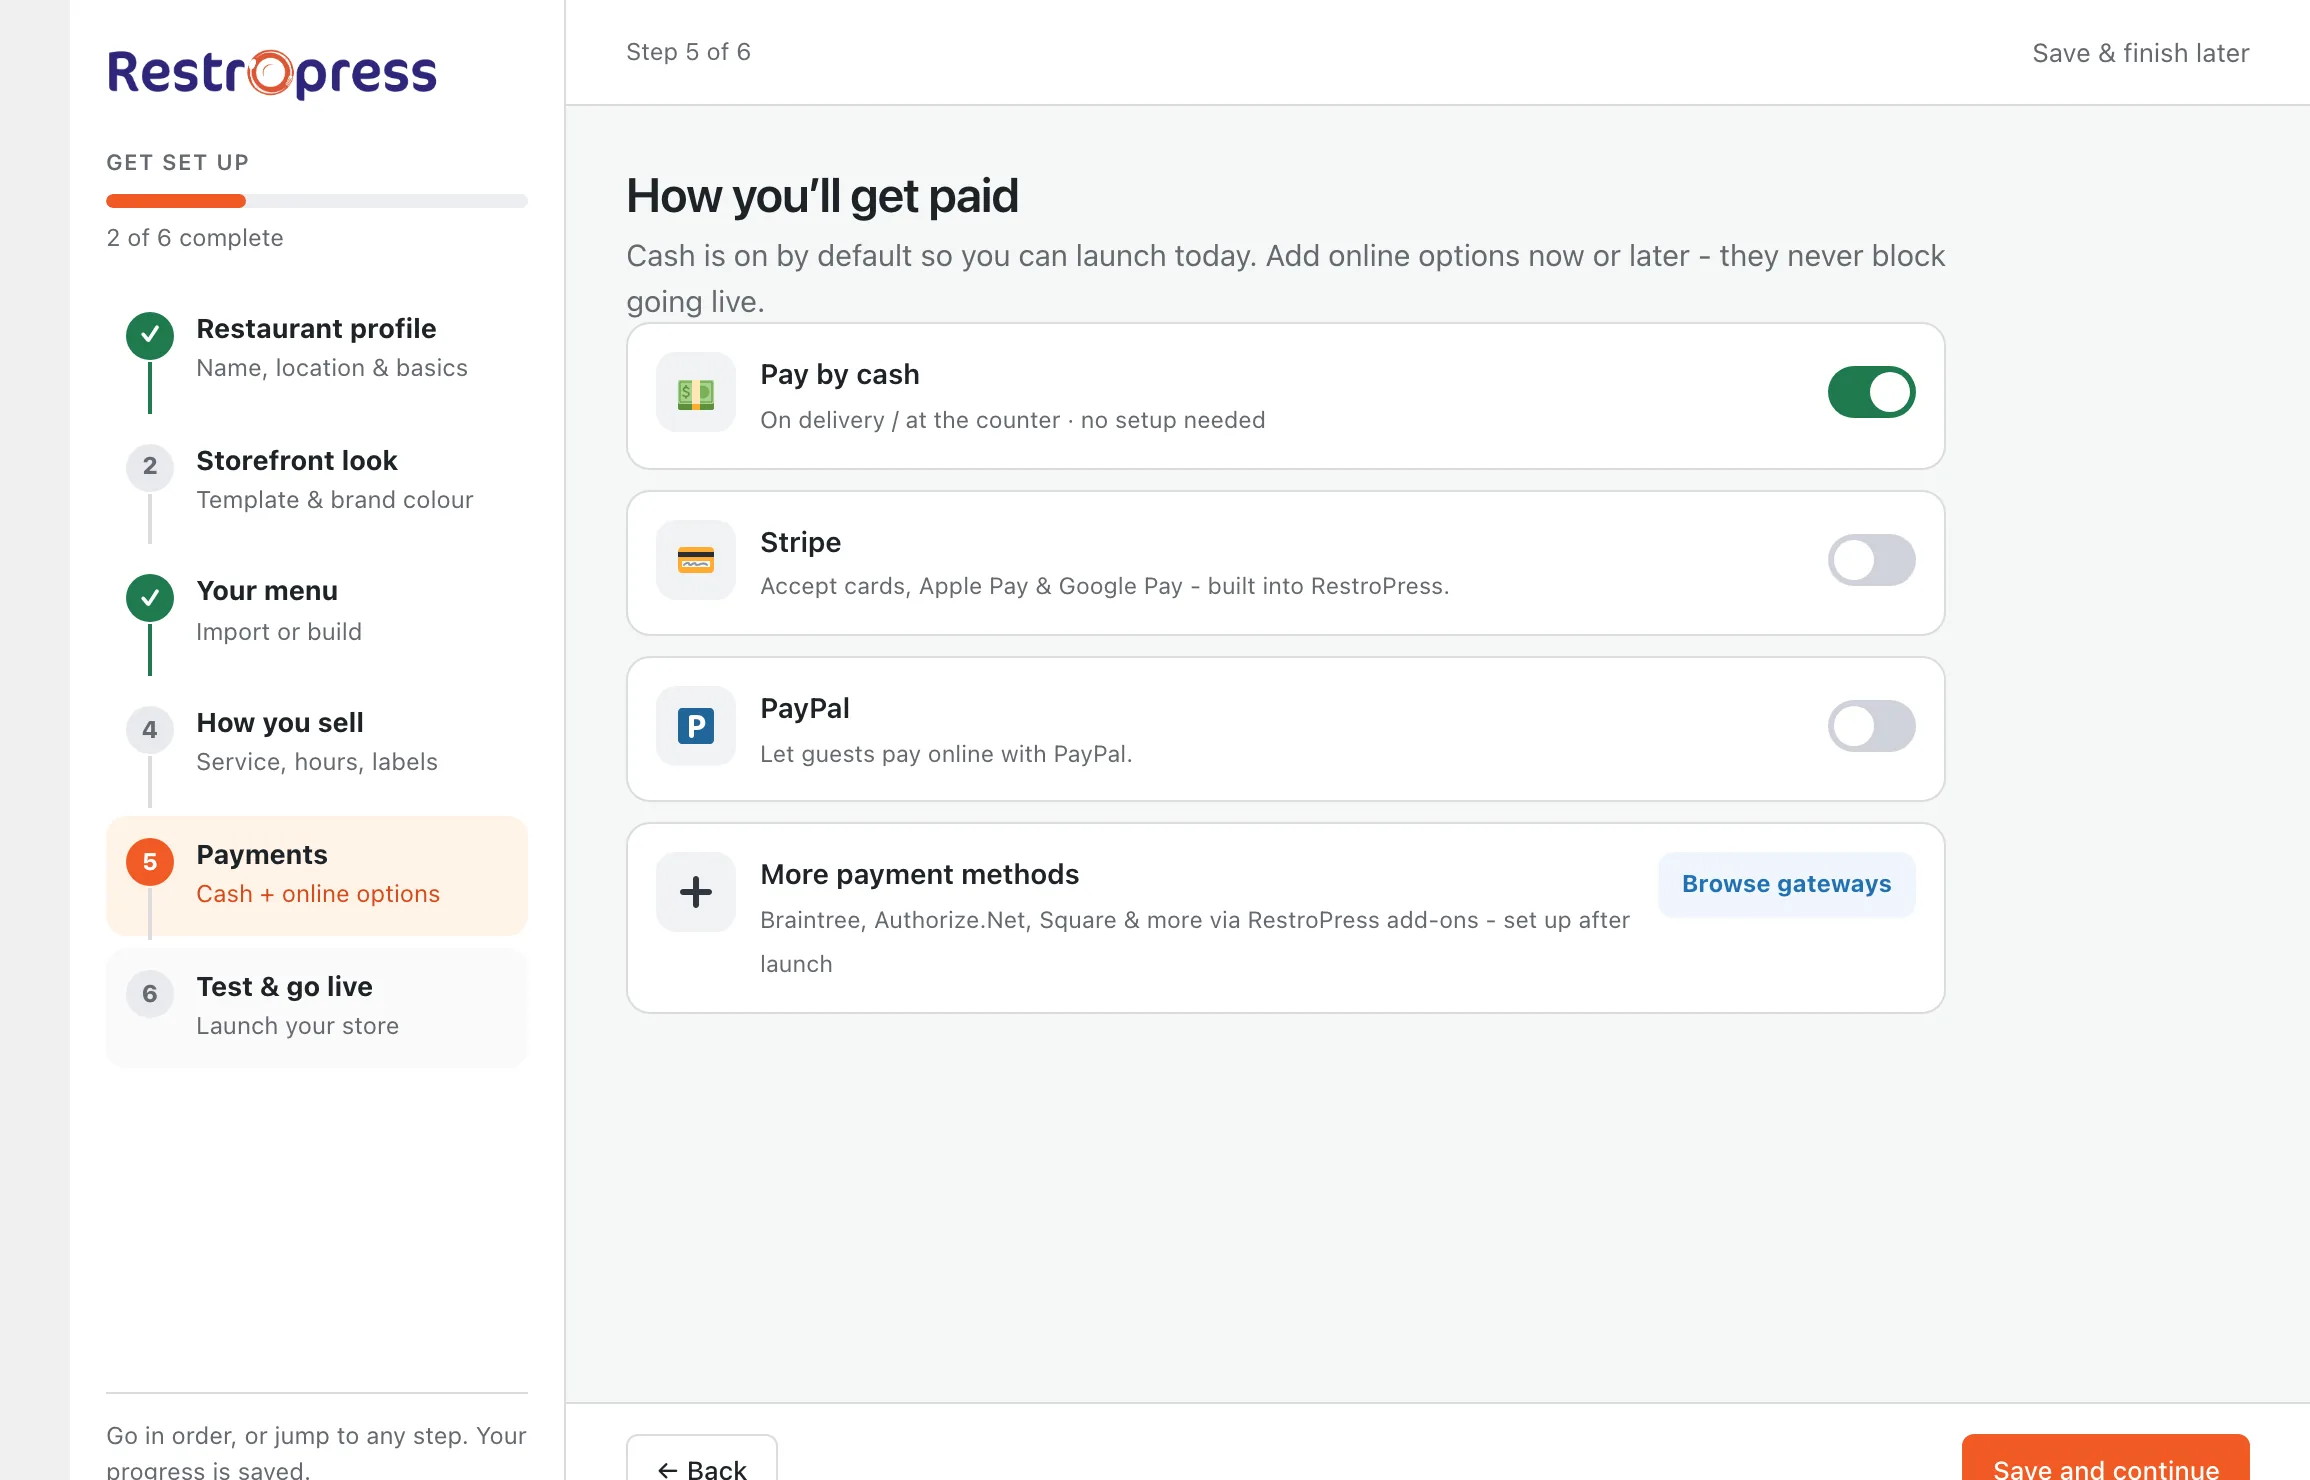Image resolution: width=2310 pixels, height=1480 pixels.
Task: Open the Storefront look step
Action: [317, 480]
